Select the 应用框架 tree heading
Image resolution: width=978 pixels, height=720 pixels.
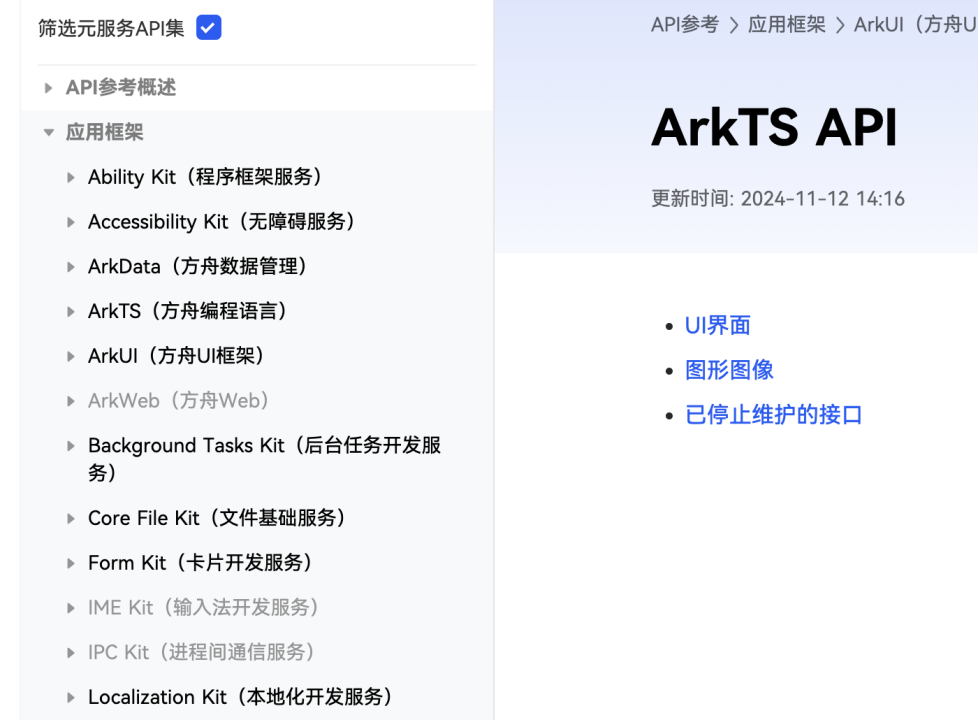(x=105, y=132)
